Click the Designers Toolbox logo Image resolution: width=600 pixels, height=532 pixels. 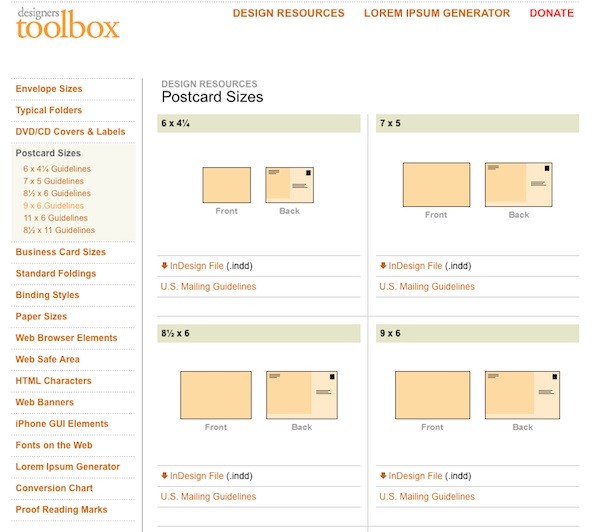67,22
